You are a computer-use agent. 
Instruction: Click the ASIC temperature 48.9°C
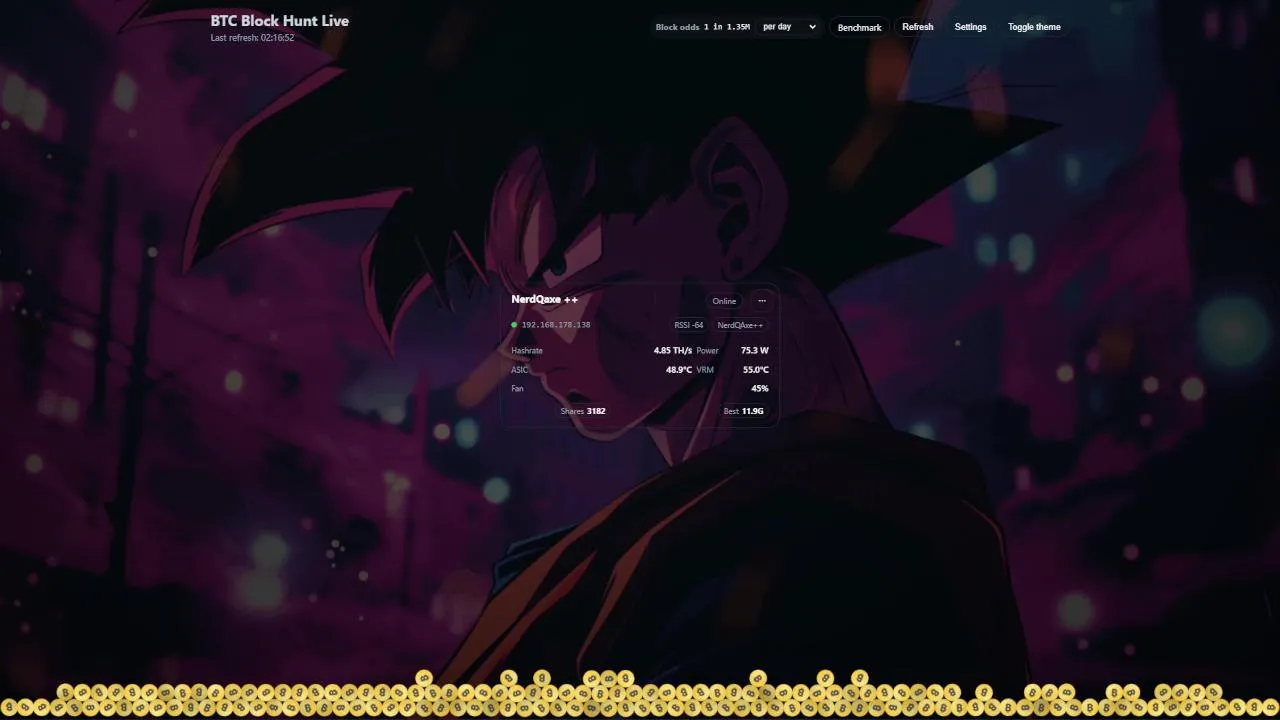click(679, 370)
